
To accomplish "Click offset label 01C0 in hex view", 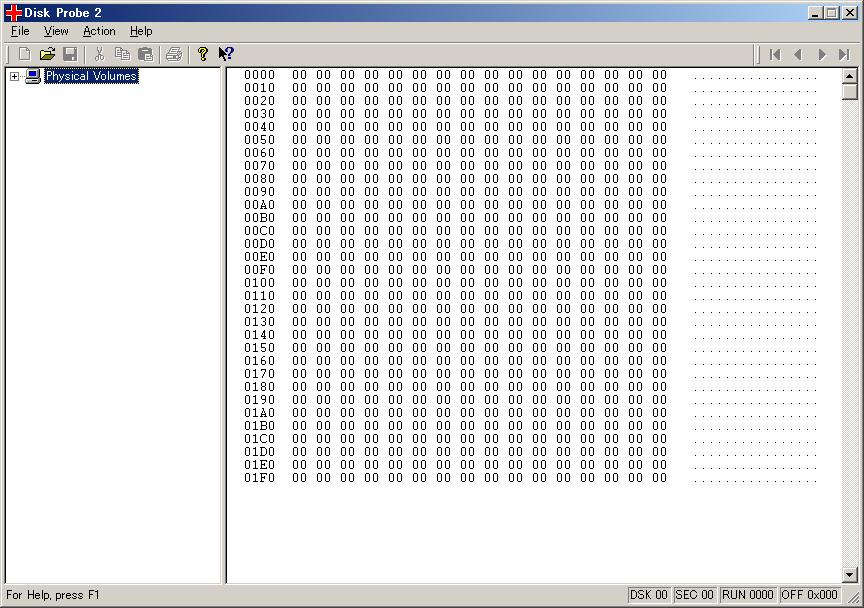I will (x=260, y=439).
